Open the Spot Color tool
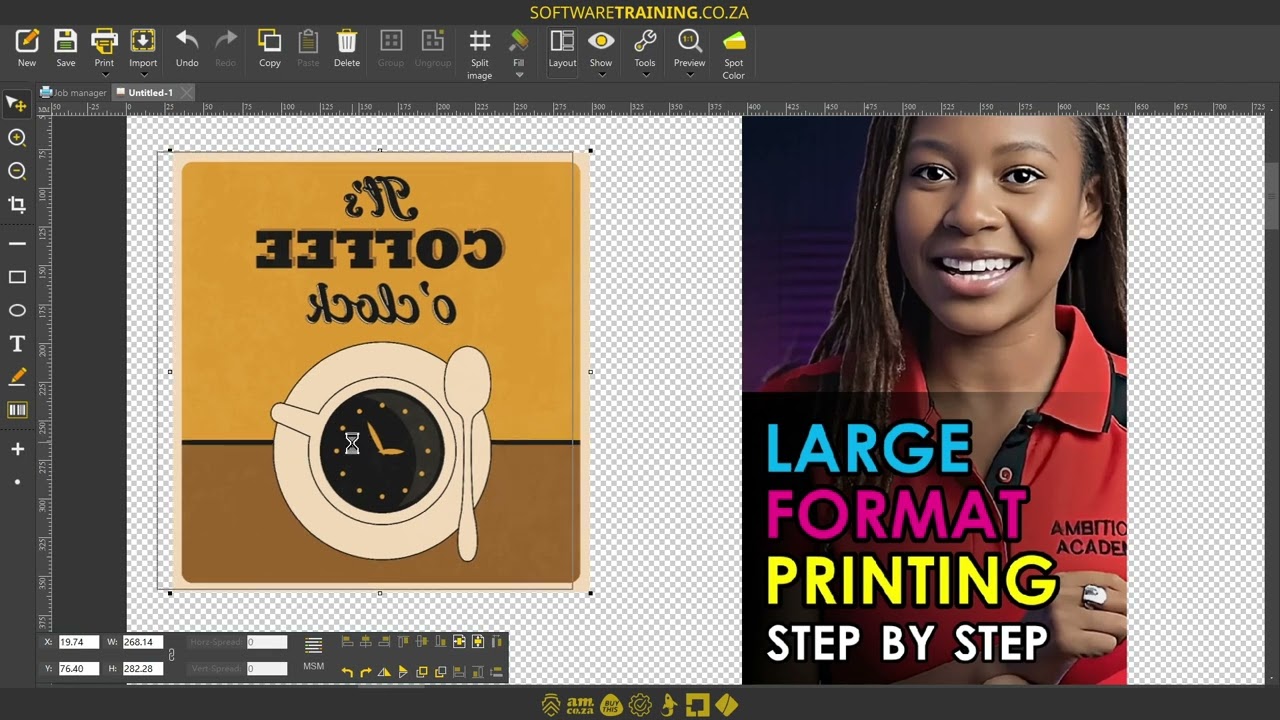This screenshot has height=720, width=1280. click(734, 41)
